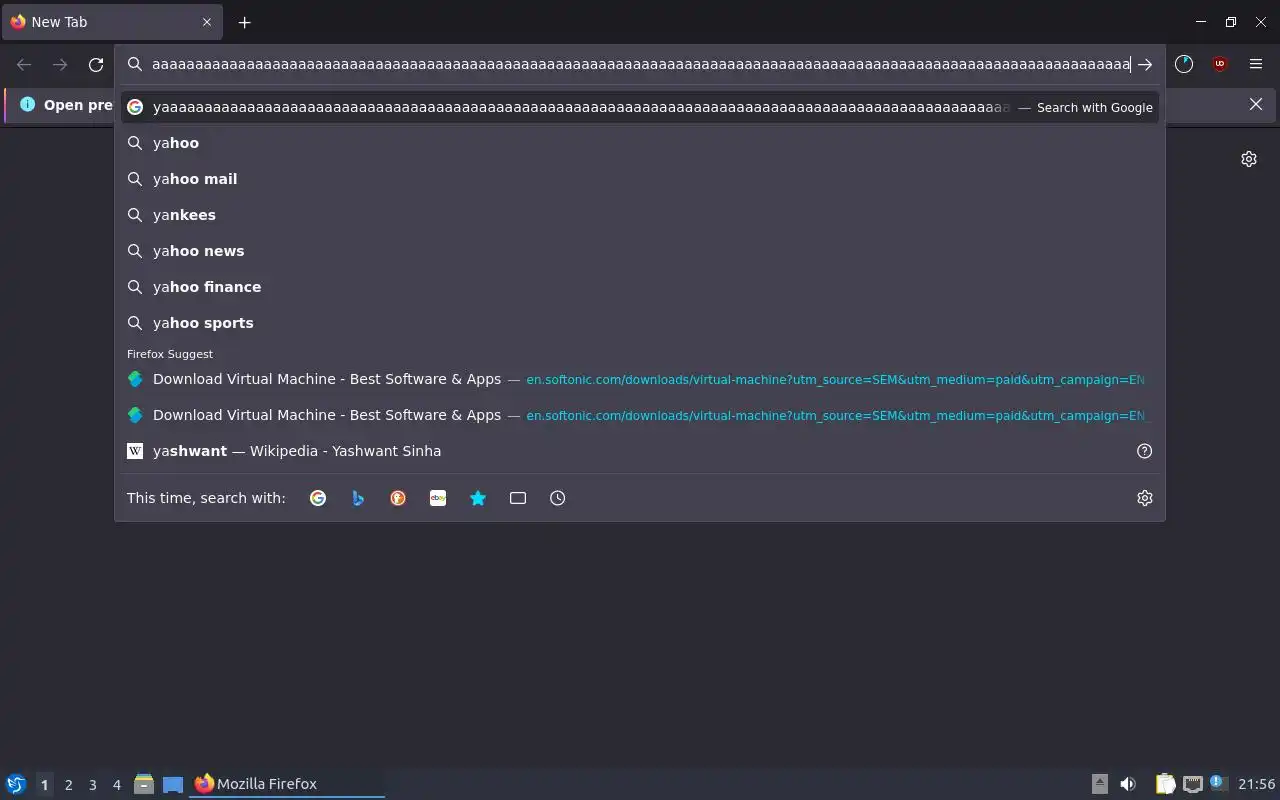Screen dimensions: 1280x800
Task: Click the removable media eject tray icon
Action: pyautogui.click(x=1099, y=784)
